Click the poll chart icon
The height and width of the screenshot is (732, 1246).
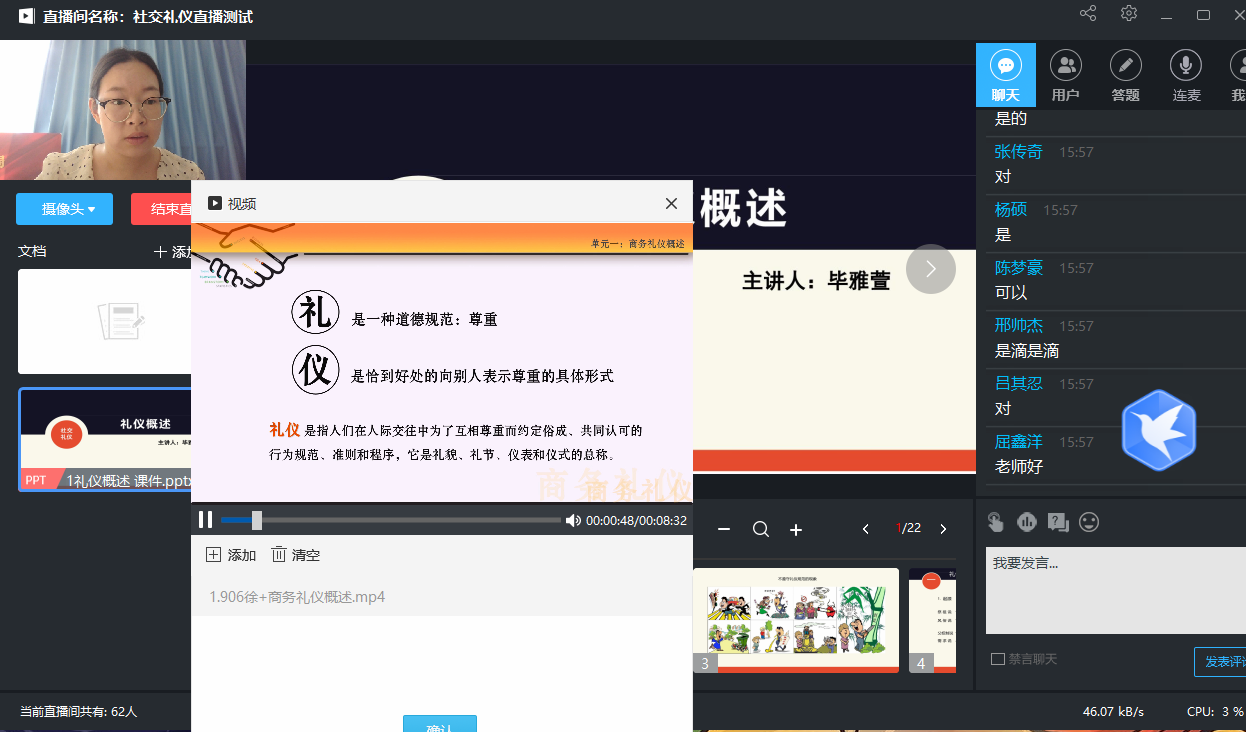click(x=1026, y=522)
